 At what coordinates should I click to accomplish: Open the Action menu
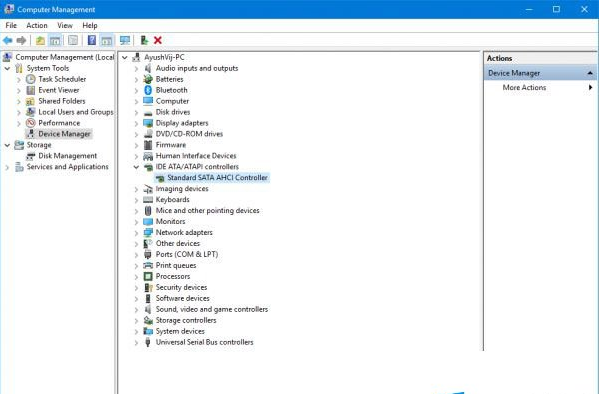(x=37, y=25)
